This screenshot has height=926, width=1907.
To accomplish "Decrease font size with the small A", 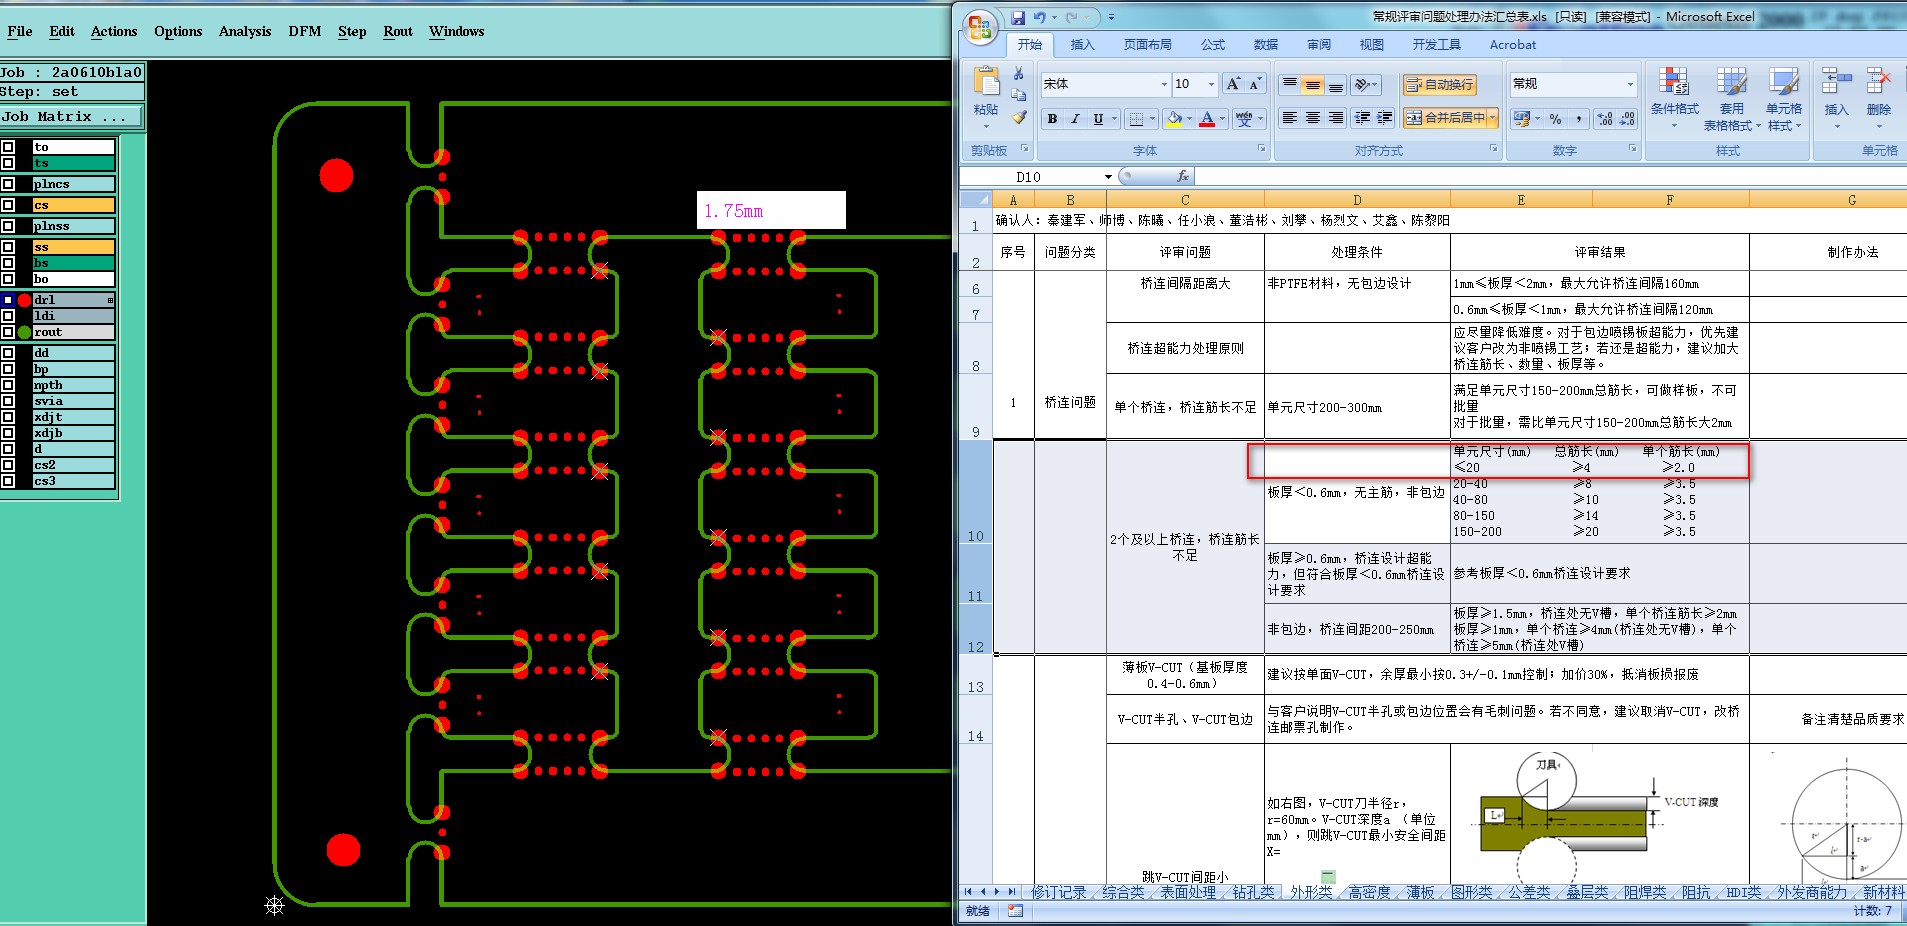I will click(x=1254, y=84).
